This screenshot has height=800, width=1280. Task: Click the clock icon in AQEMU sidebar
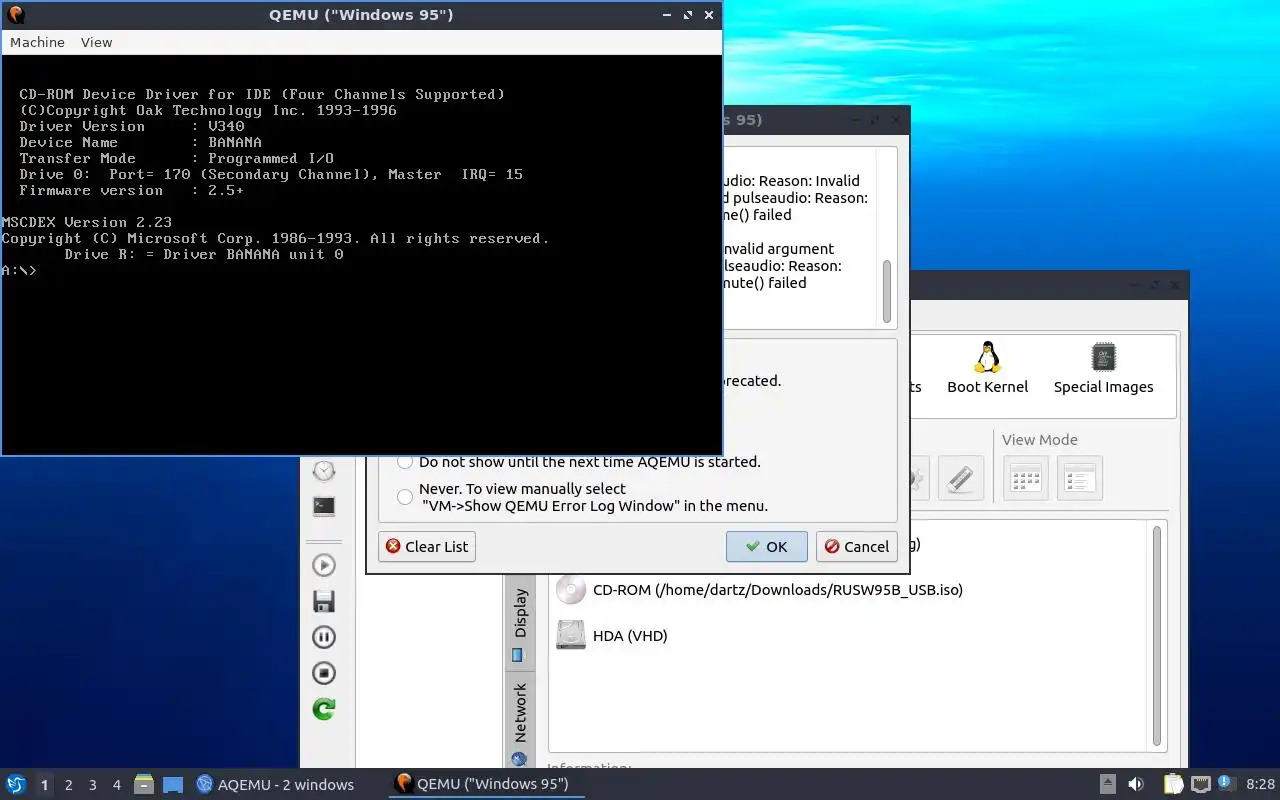pos(324,471)
